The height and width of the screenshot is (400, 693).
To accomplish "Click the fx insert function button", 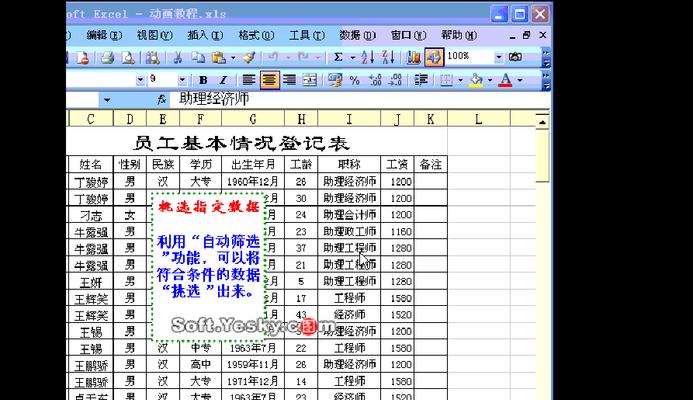I will click(161, 100).
